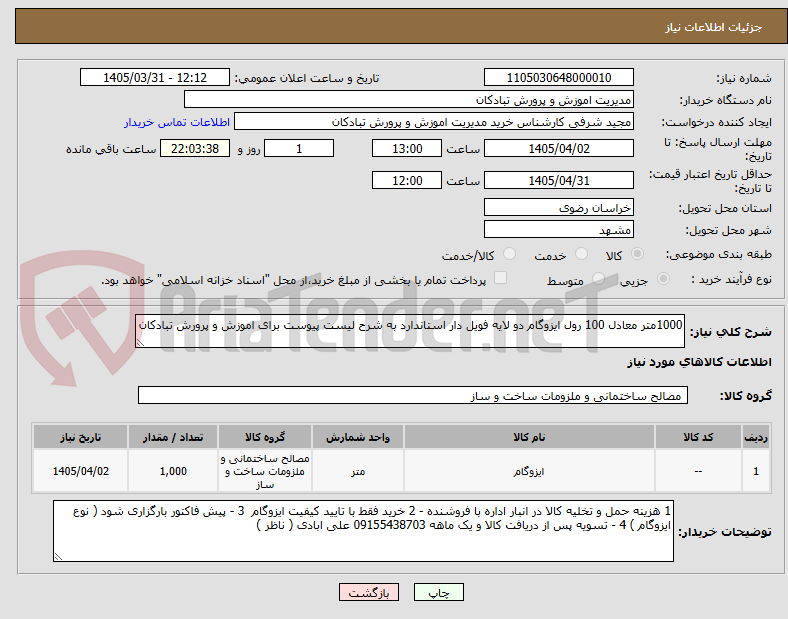Click the delivery city field مشهد
This screenshot has width=788, height=619.
[x=558, y=229]
